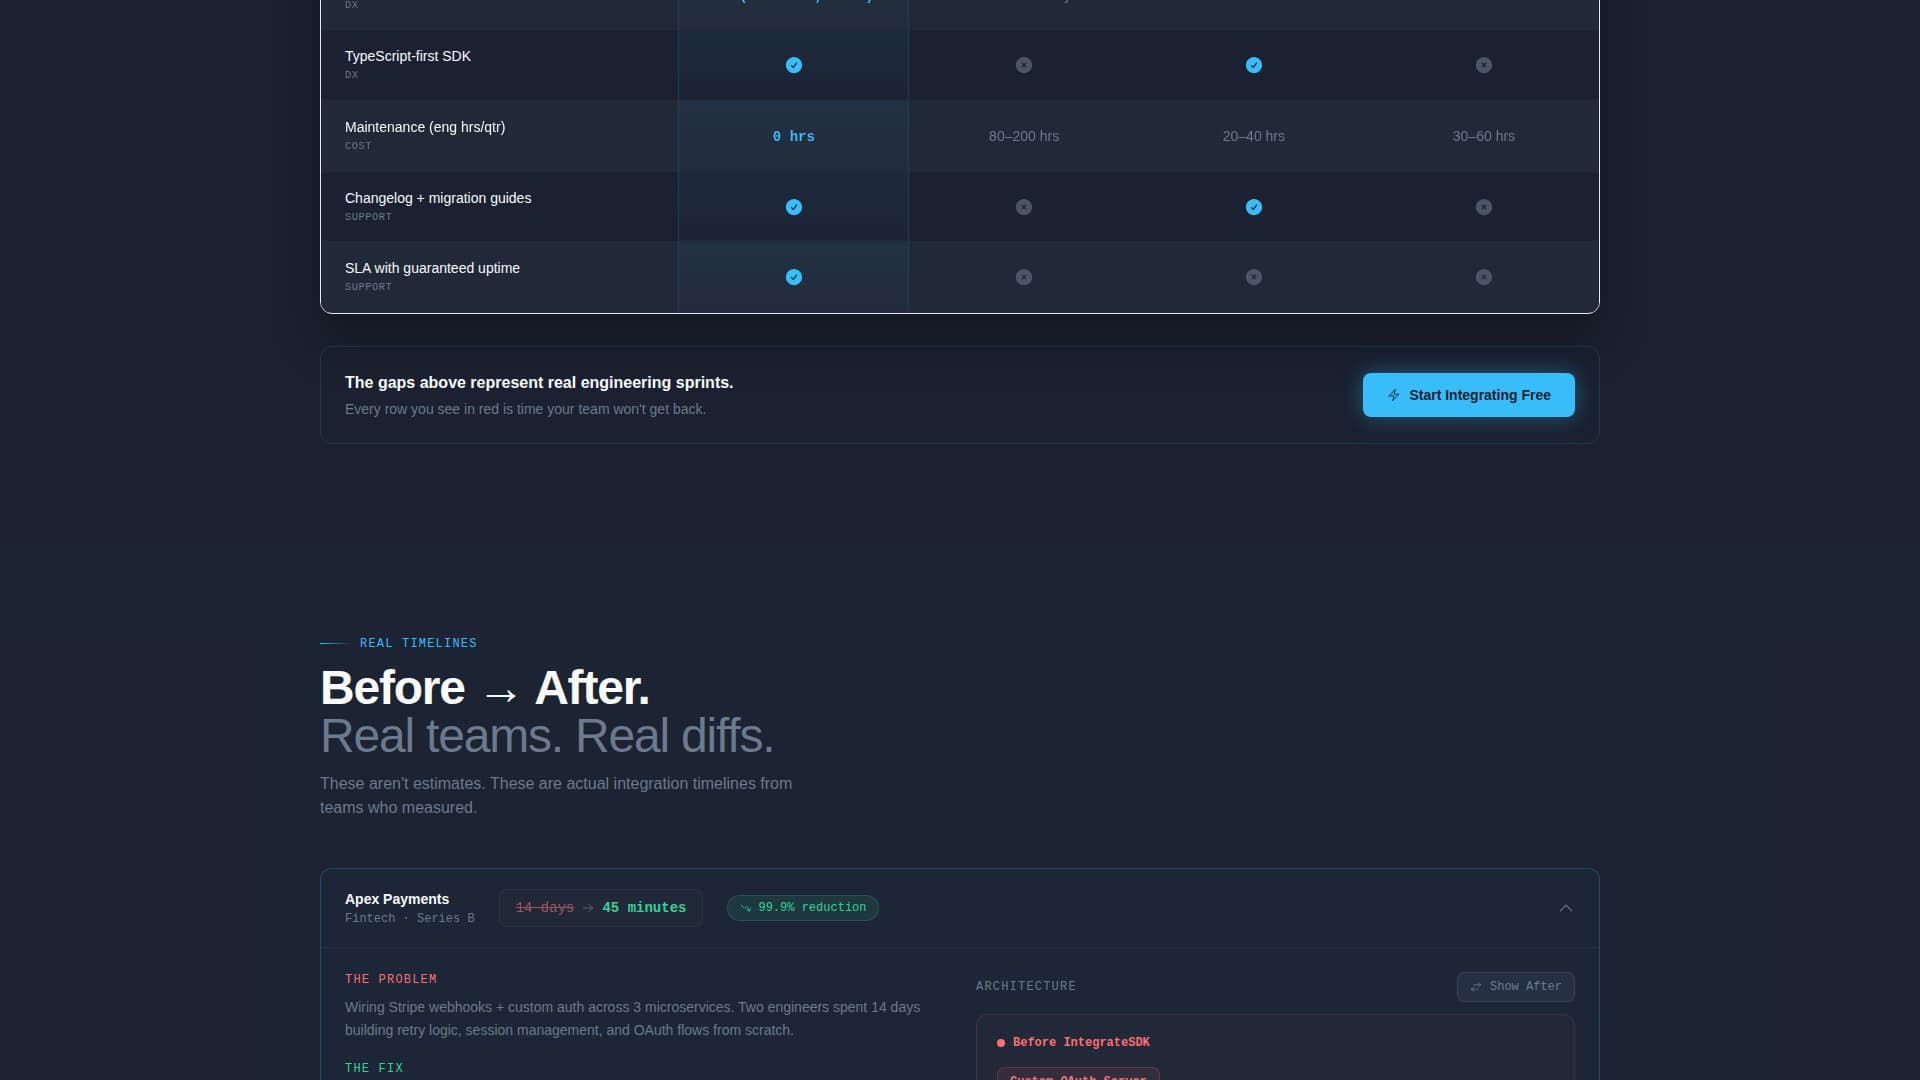The height and width of the screenshot is (1080, 1920).
Task: Click the TypeScript-first SDK row label
Action: tap(408, 56)
